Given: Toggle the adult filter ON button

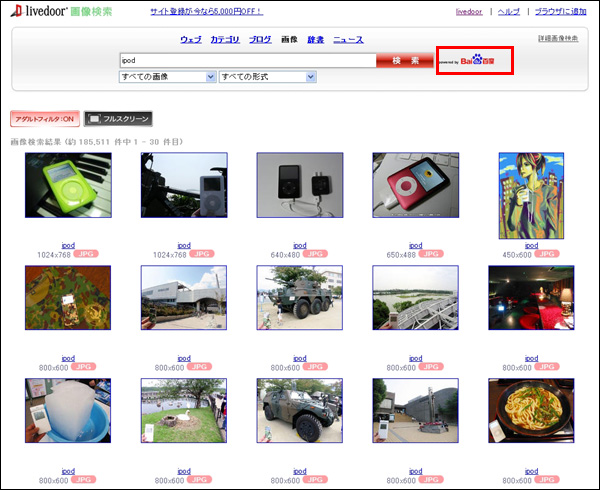Looking at the screenshot, I should pyautogui.click(x=44, y=119).
